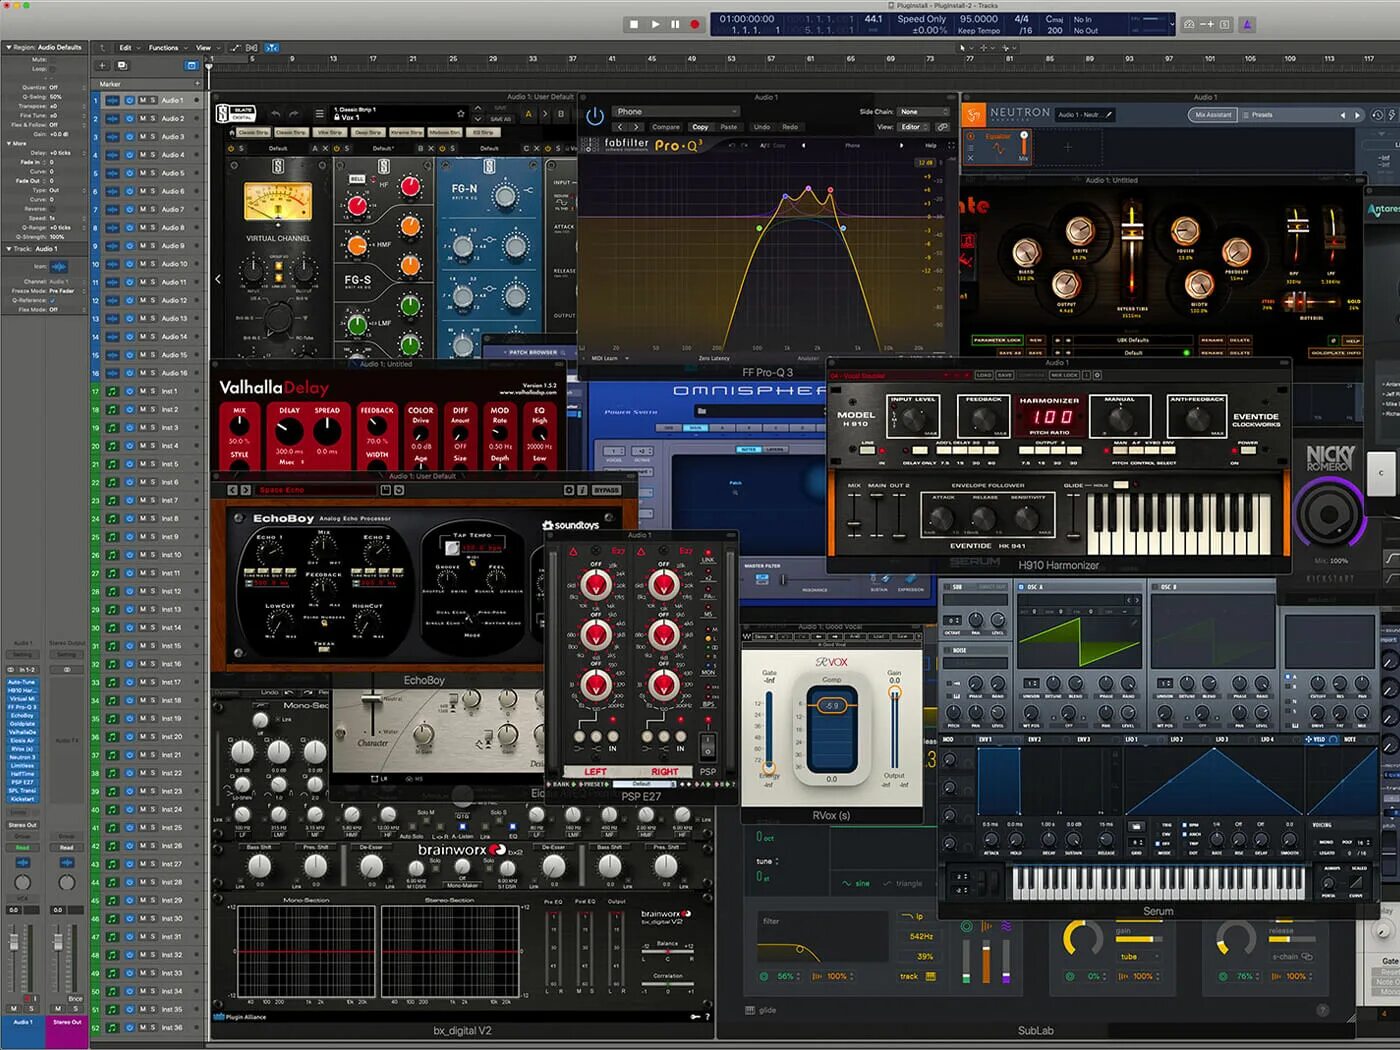Toggle the automation curve tool icon
Image resolution: width=1400 pixels, height=1050 pixels.
(236, 47)
